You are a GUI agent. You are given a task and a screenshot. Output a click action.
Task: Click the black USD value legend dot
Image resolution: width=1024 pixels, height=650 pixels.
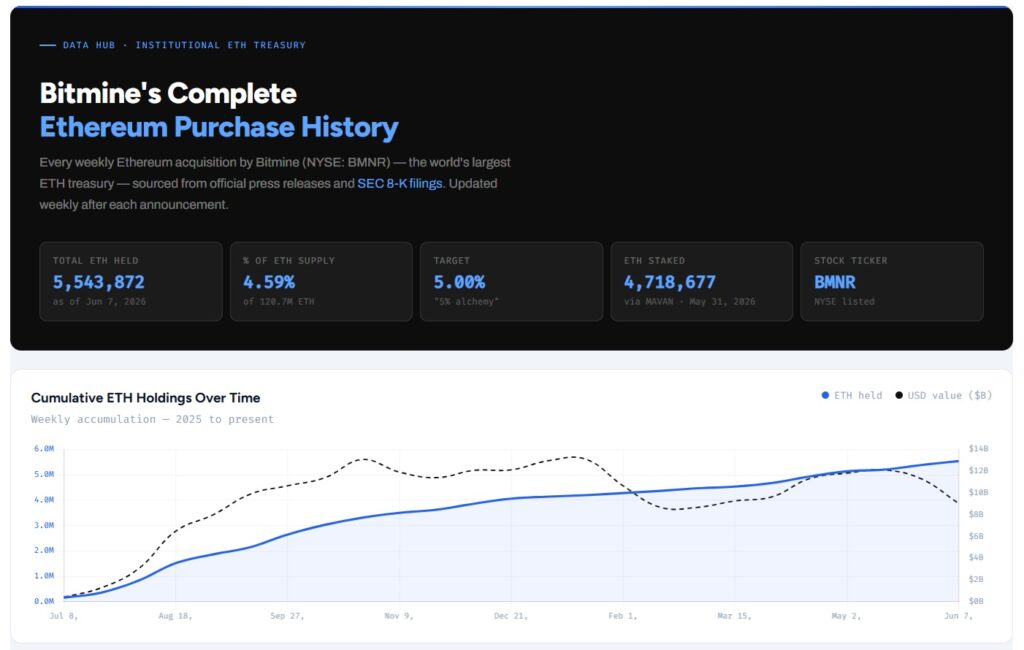point(899,395)
